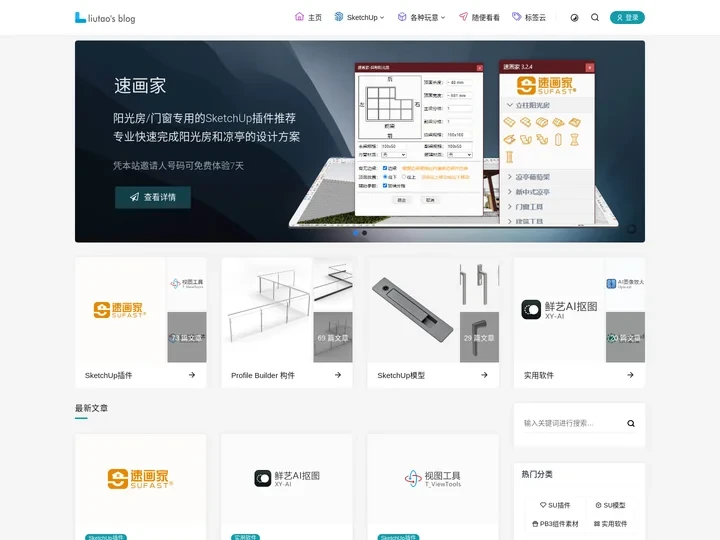The width and height of the screenshot is (720, 540).
Task: Click the 73 篇文章 thumbnail
Action: pyautogui.click(x=187, y=338)
